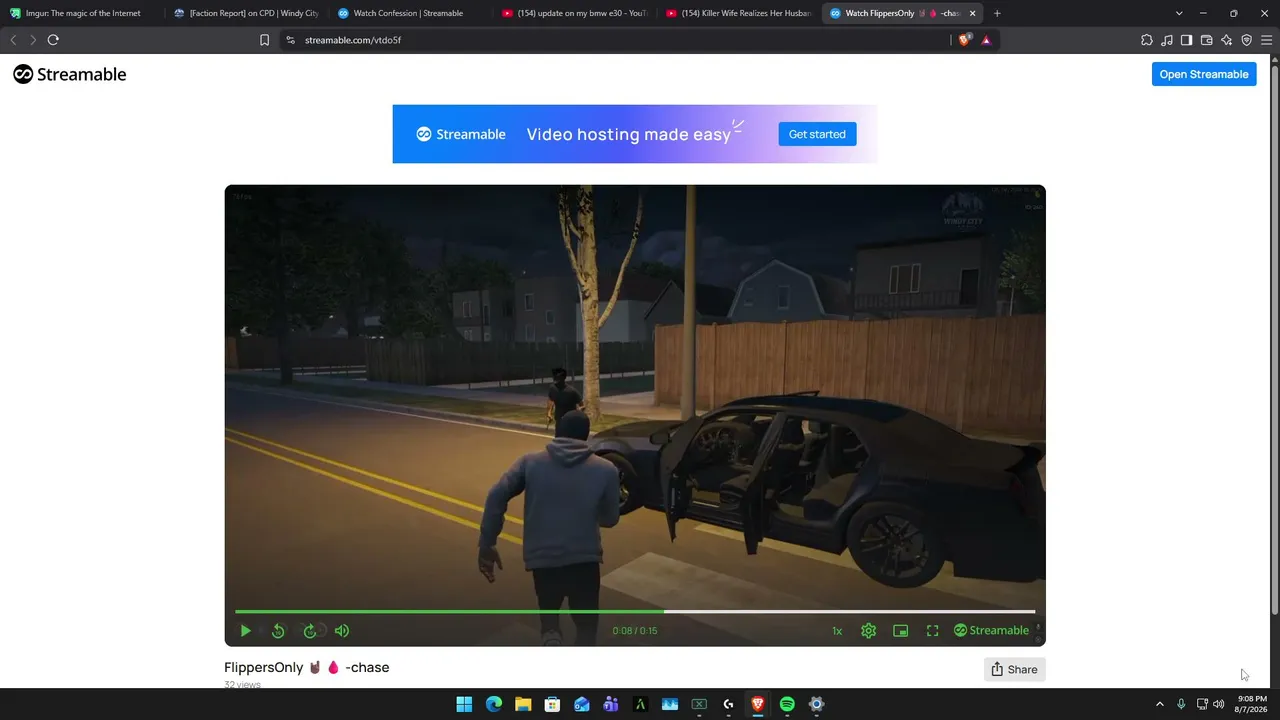1280x720 pixels.
Task: Open the Leo AI sparkle icon
Action: pyautogui.click(x=1226, y=40)
